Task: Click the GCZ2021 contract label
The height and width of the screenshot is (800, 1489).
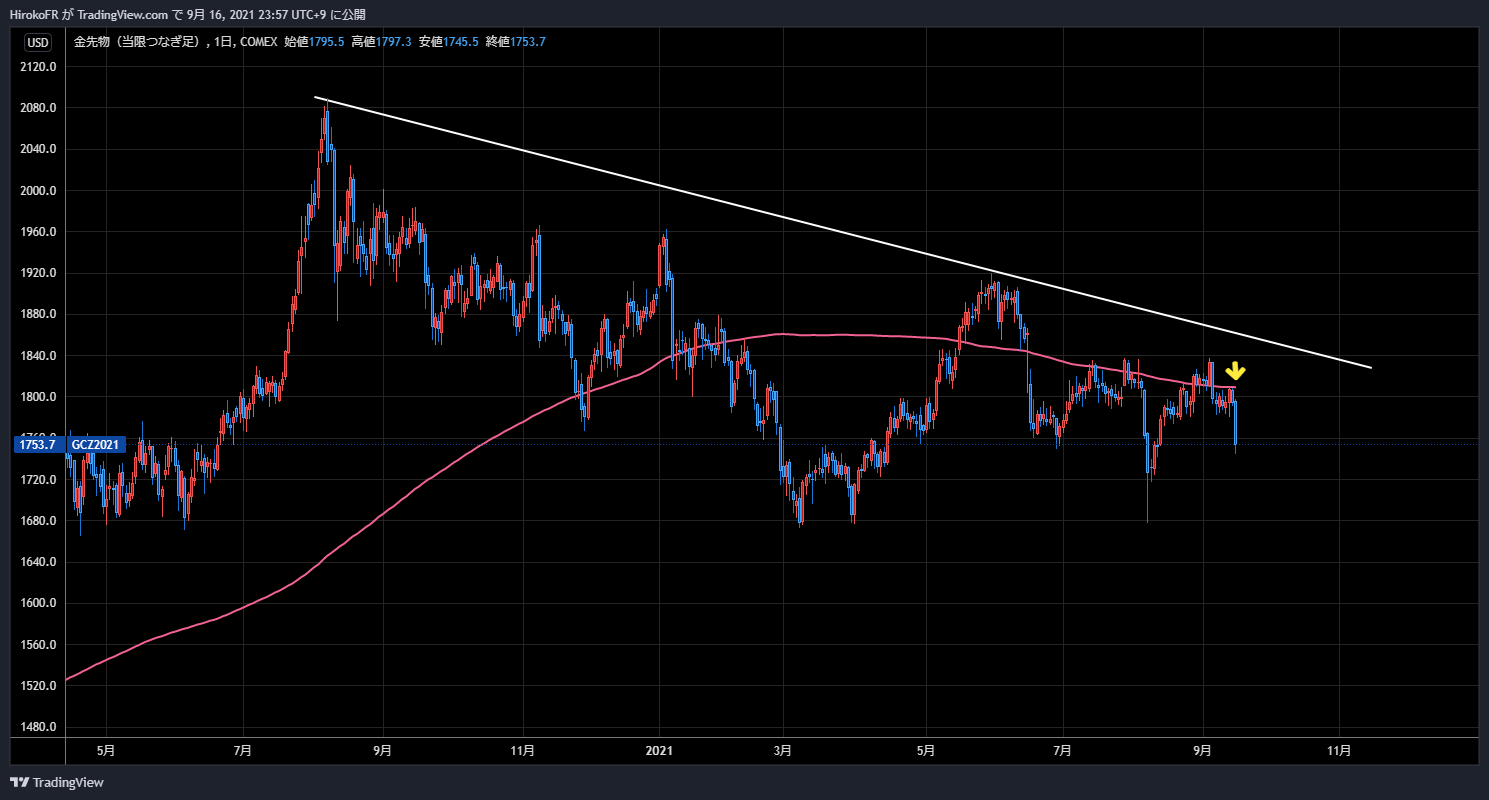Action: click(x=96, y=445)
